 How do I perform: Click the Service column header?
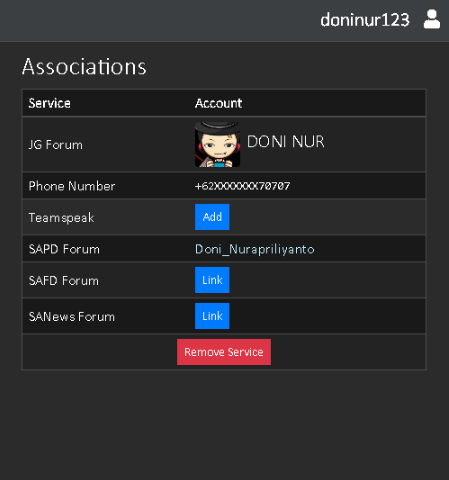[49, 103]
